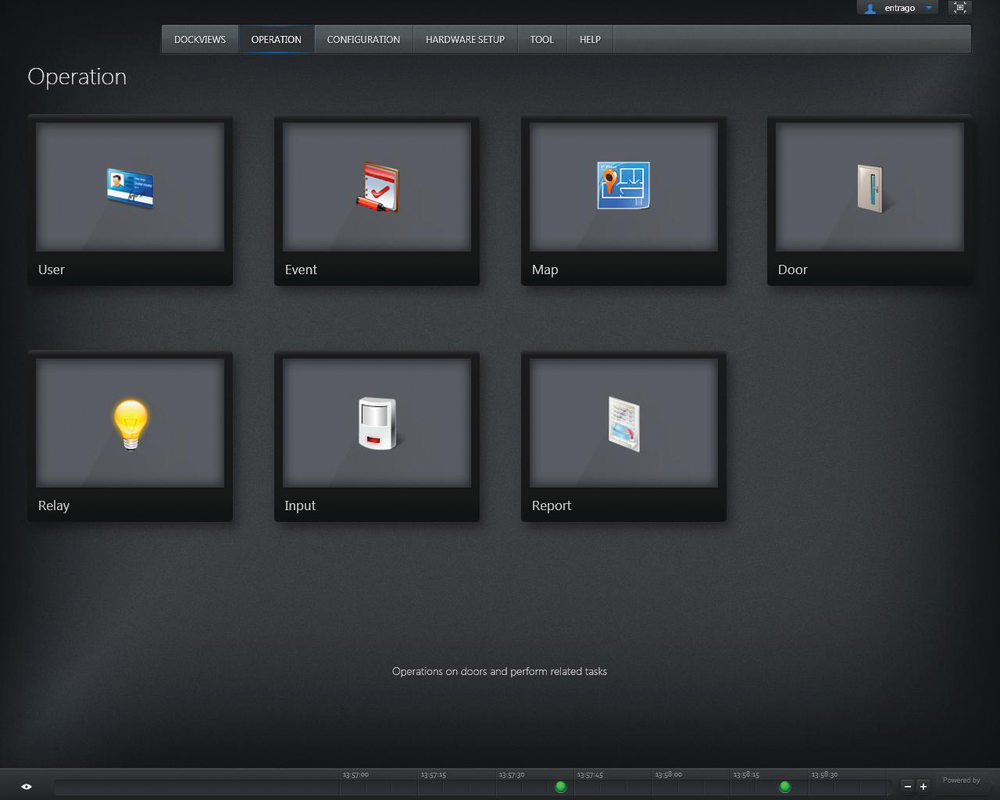The width and height of the screenshot is (1000, 800).
Task: Open the Event checklist icon
Action: (x=378, y=187)
